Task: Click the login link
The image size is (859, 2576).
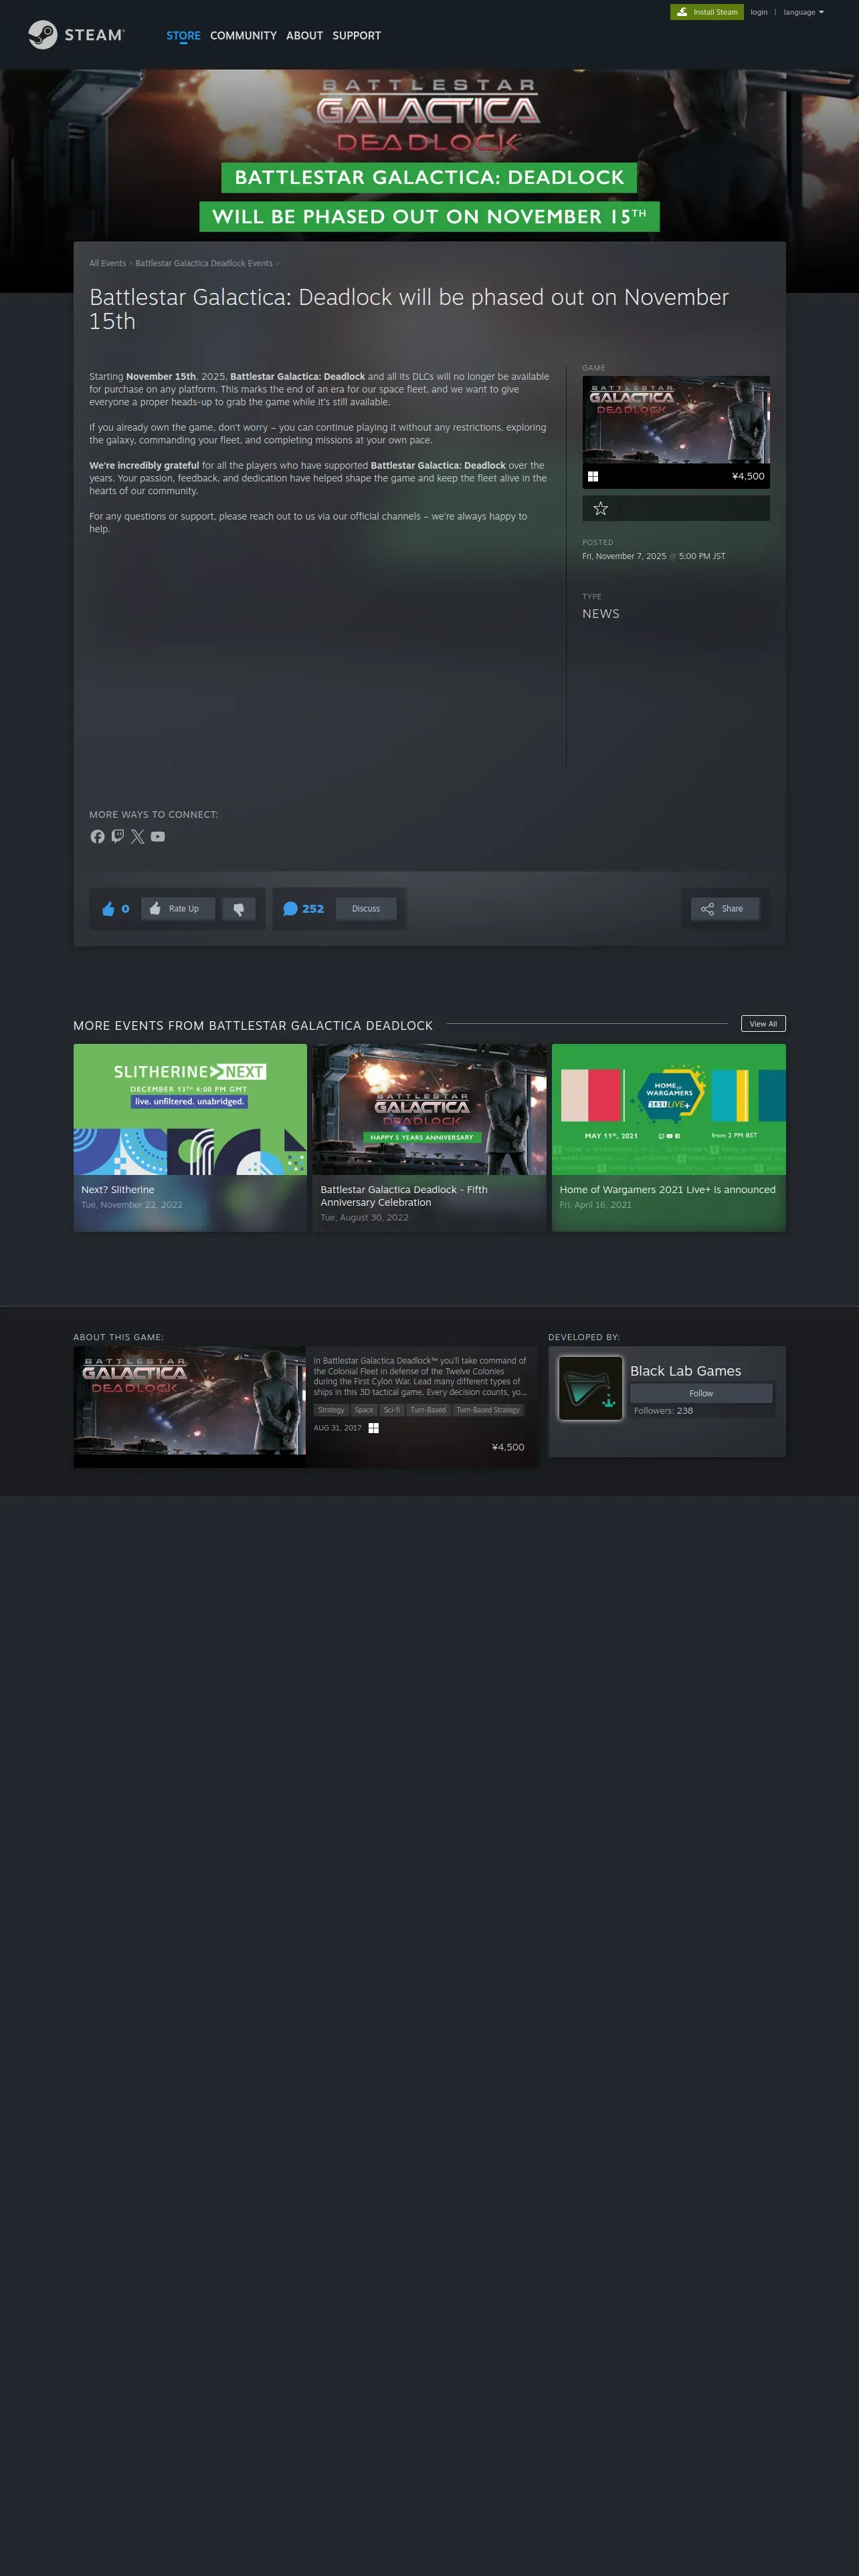Action: [x=759, y=12]
